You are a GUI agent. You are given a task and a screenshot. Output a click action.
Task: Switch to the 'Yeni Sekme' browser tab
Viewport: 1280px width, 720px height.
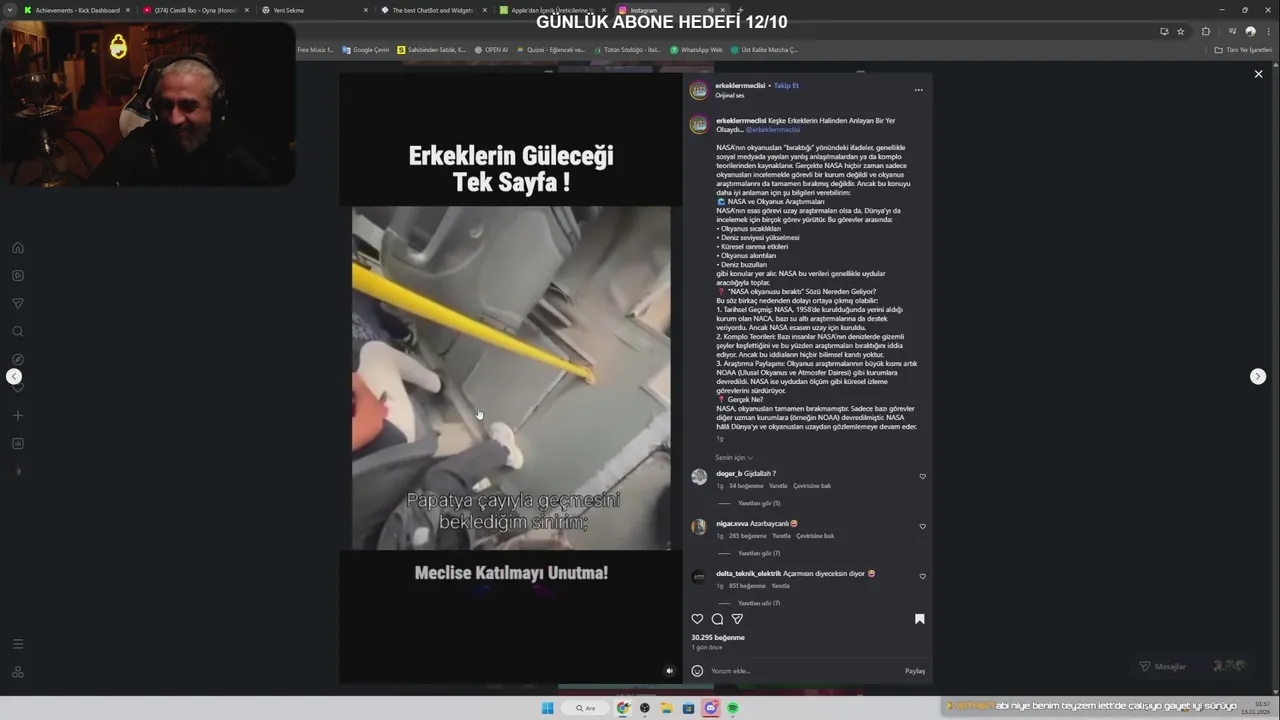313,10
